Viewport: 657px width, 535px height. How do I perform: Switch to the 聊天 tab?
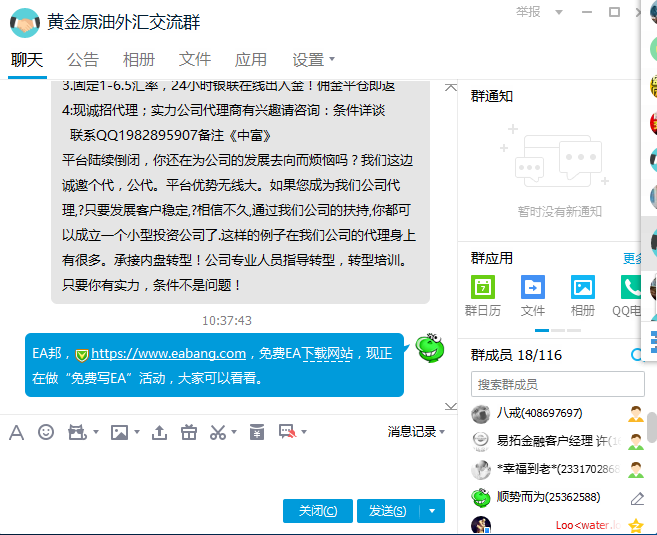click(x=27, y=59)
